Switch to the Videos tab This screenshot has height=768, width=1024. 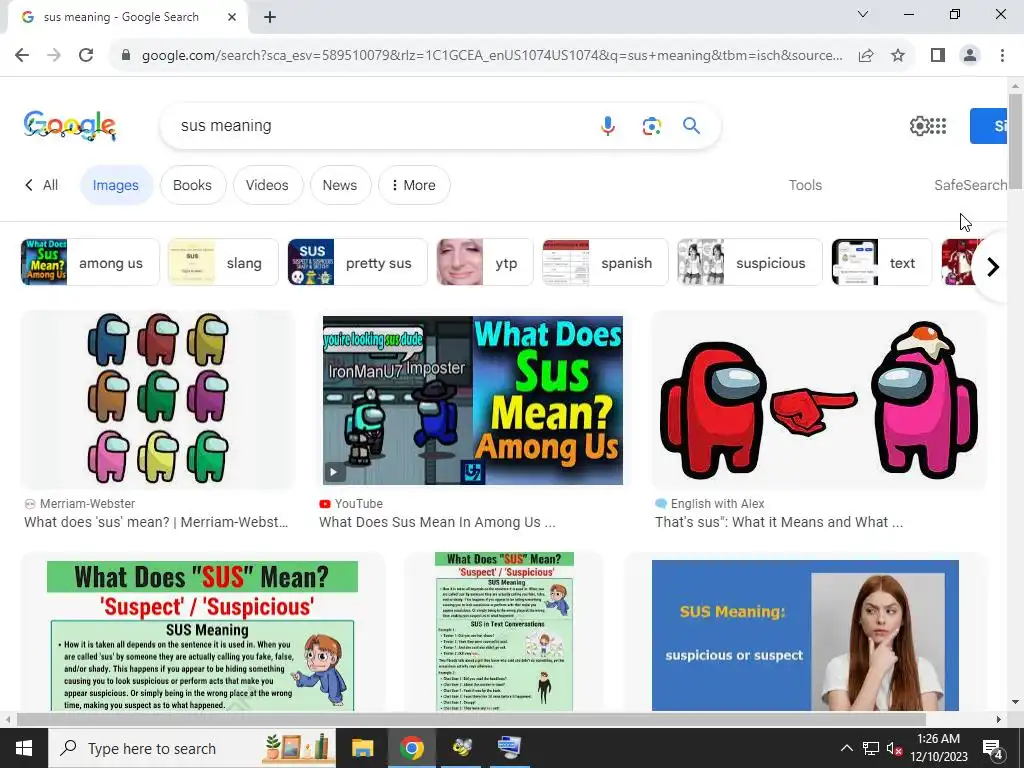click(267, 185)
